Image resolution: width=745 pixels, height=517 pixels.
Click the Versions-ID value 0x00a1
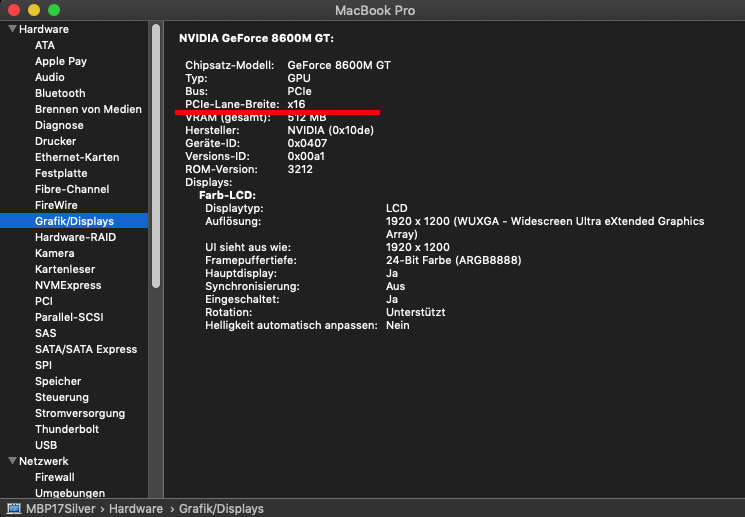306,156
